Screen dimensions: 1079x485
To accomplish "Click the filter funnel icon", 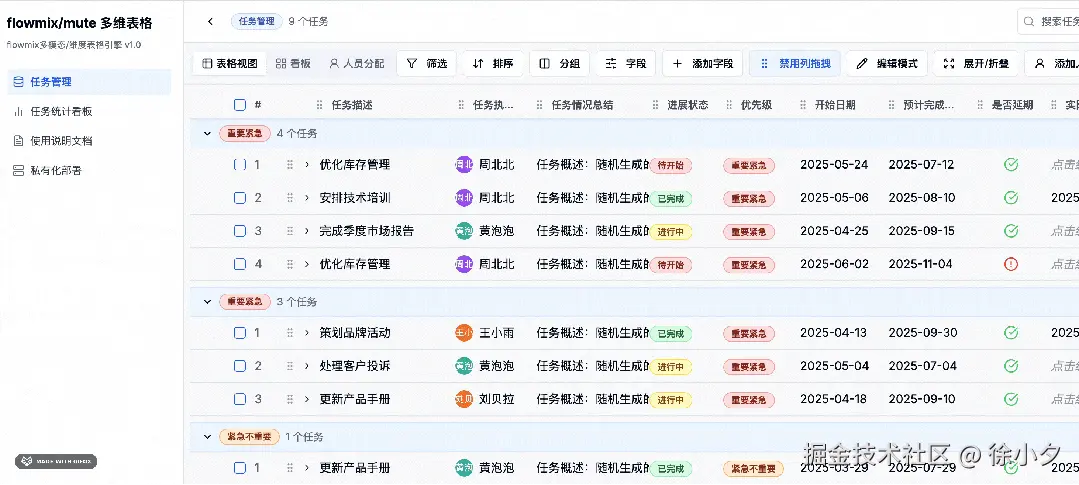I will 412,64.
